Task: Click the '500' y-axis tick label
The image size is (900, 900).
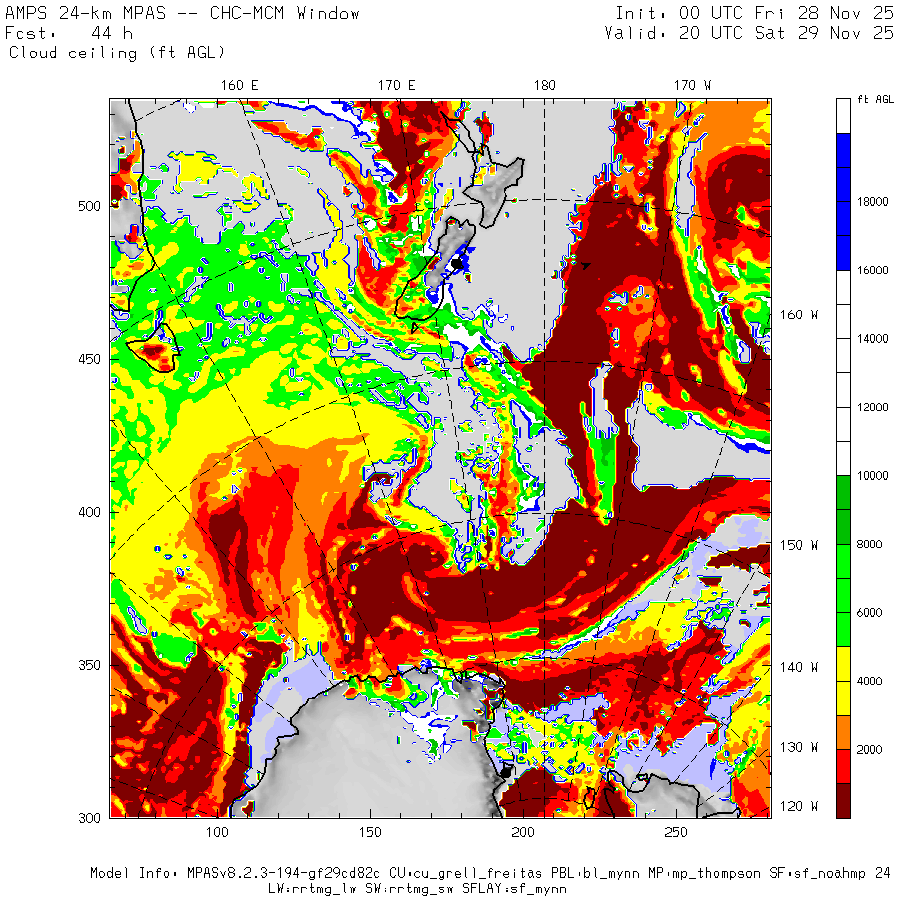Action: coord(89,206)
